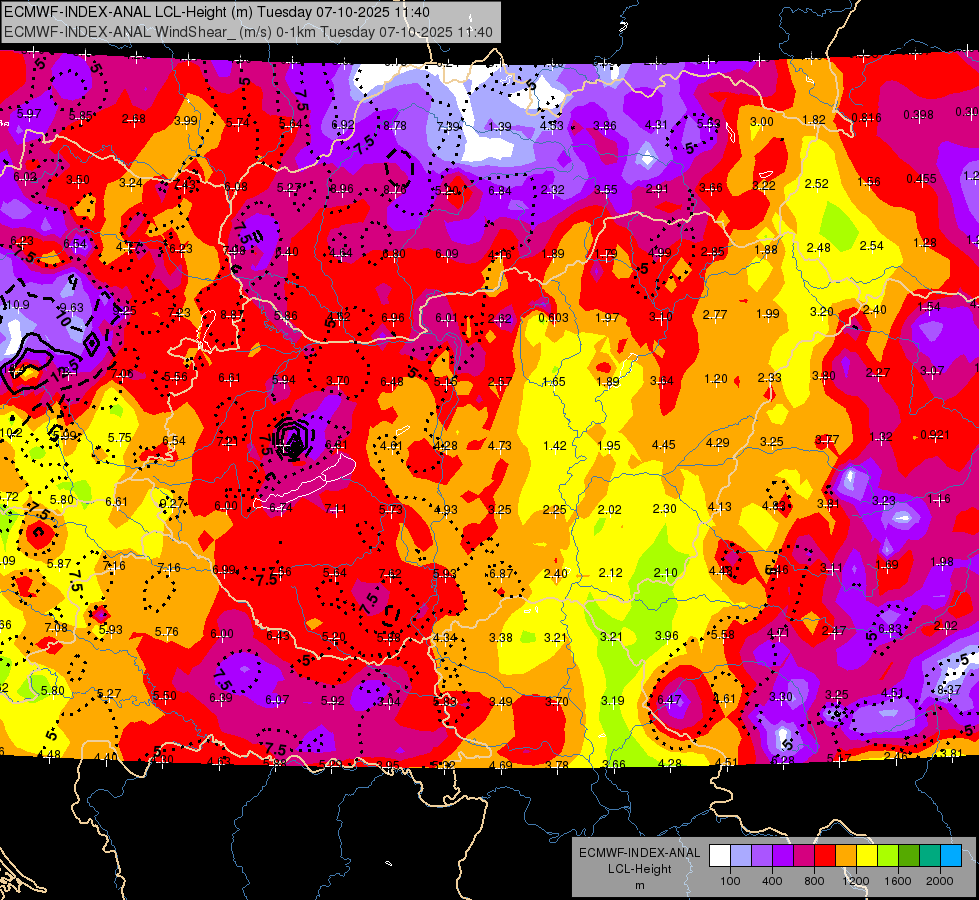
Task: Click the WindShear 0-1km title line
Action: tap(248, 32)
